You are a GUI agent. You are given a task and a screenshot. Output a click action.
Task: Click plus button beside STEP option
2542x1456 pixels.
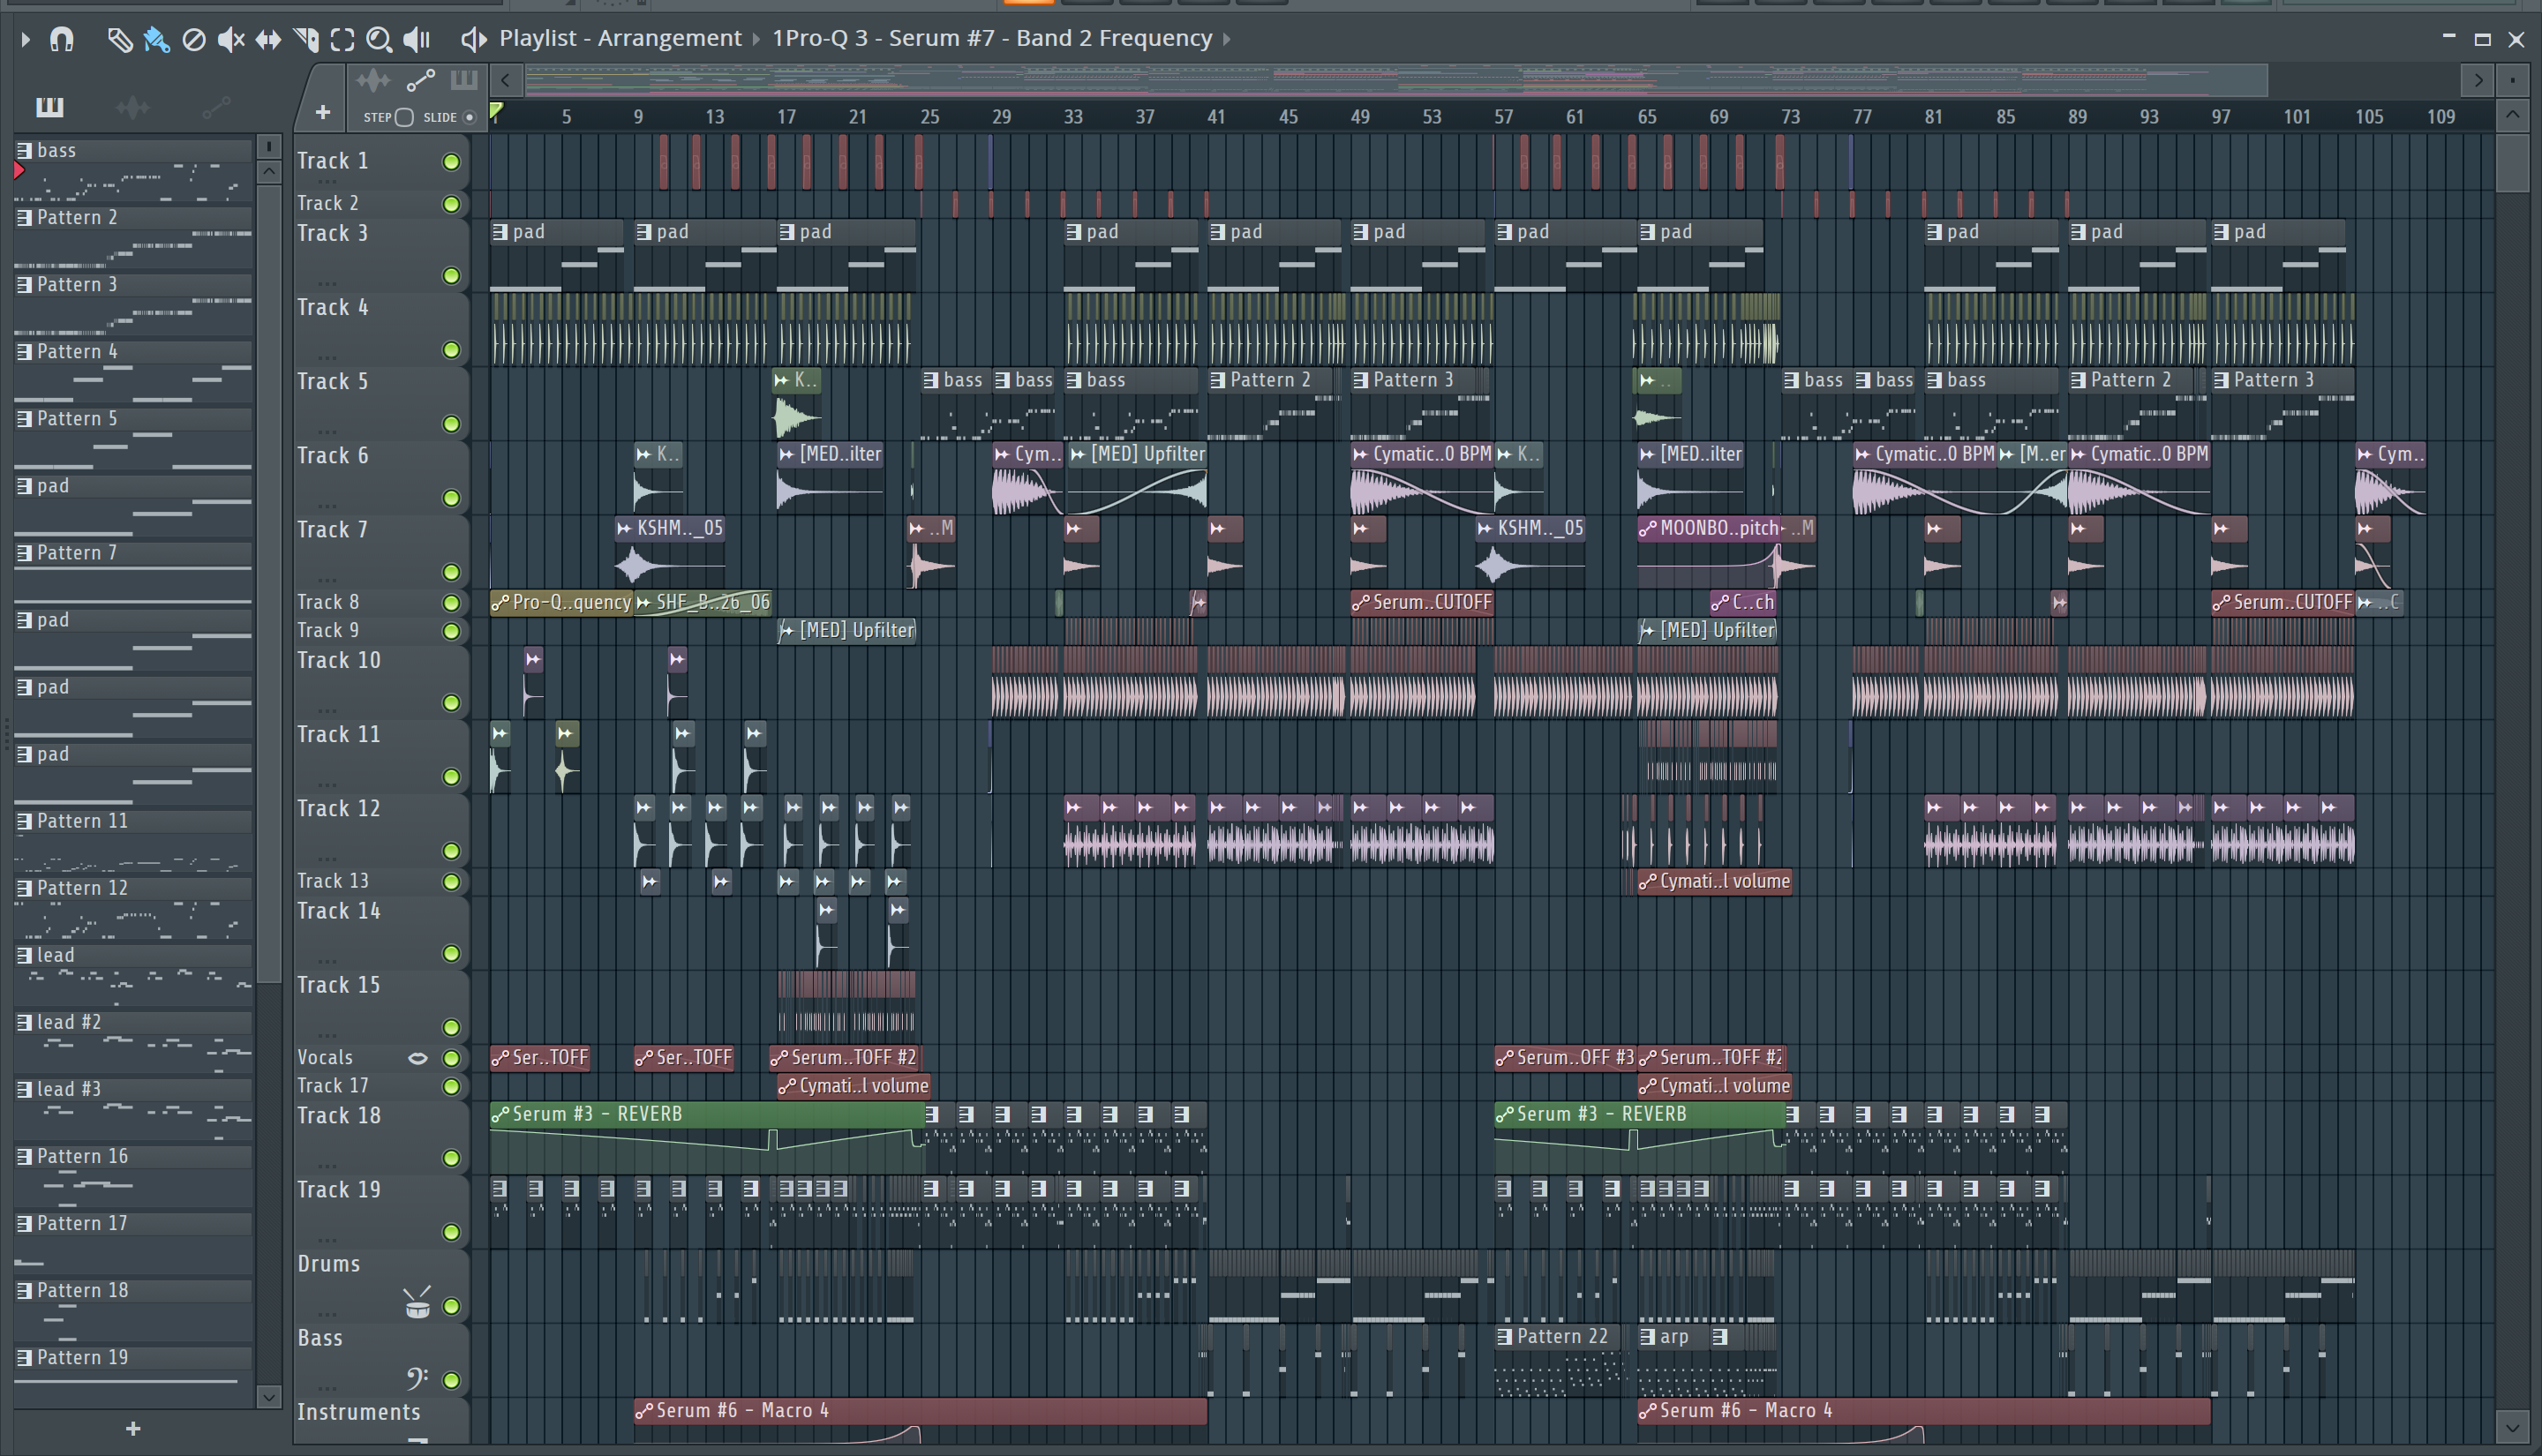point(322,113)
